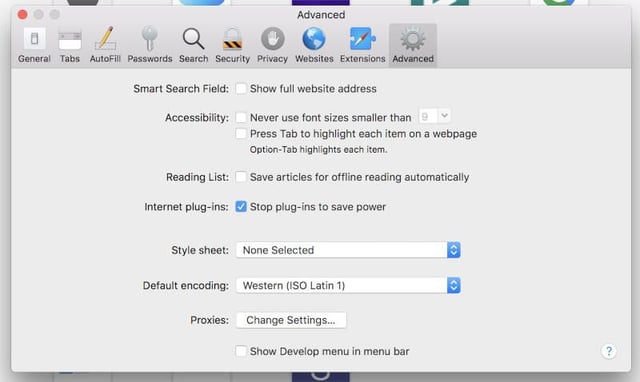Click the Proxies Change Settings button

pyautogui.click(x=291, y=320)
